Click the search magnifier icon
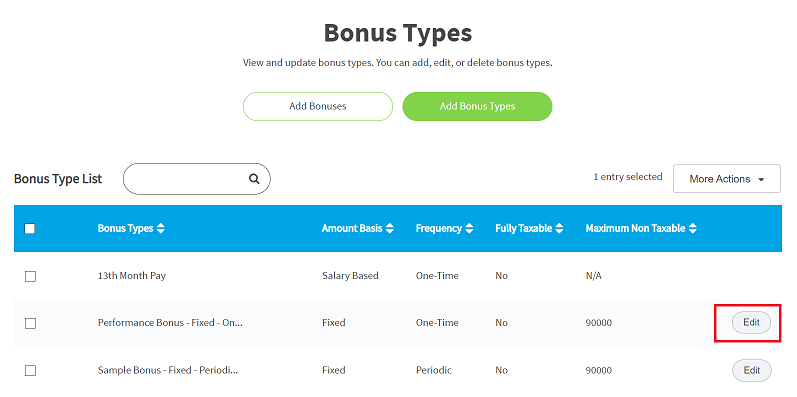Image resolution: width=797 pixels, height=397 pixels. coord(254,179)
